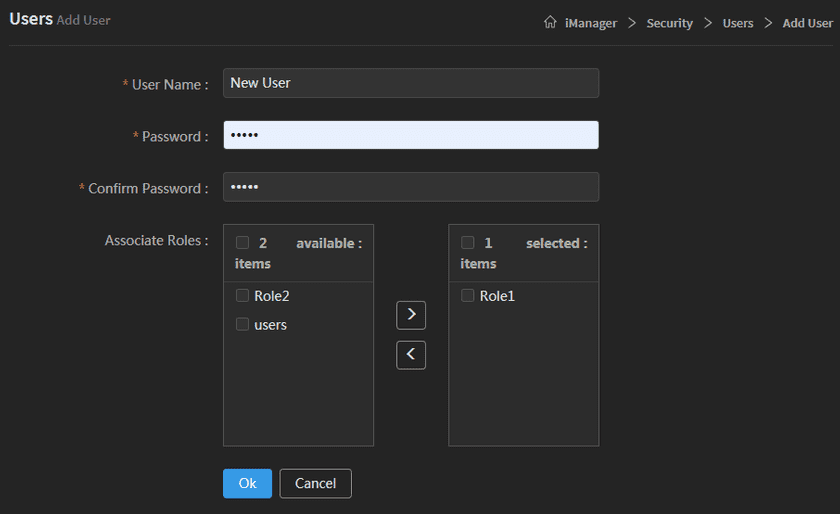Select the Role2 label in available list
This screenshot has height=514, width=840.
(271, 296)
